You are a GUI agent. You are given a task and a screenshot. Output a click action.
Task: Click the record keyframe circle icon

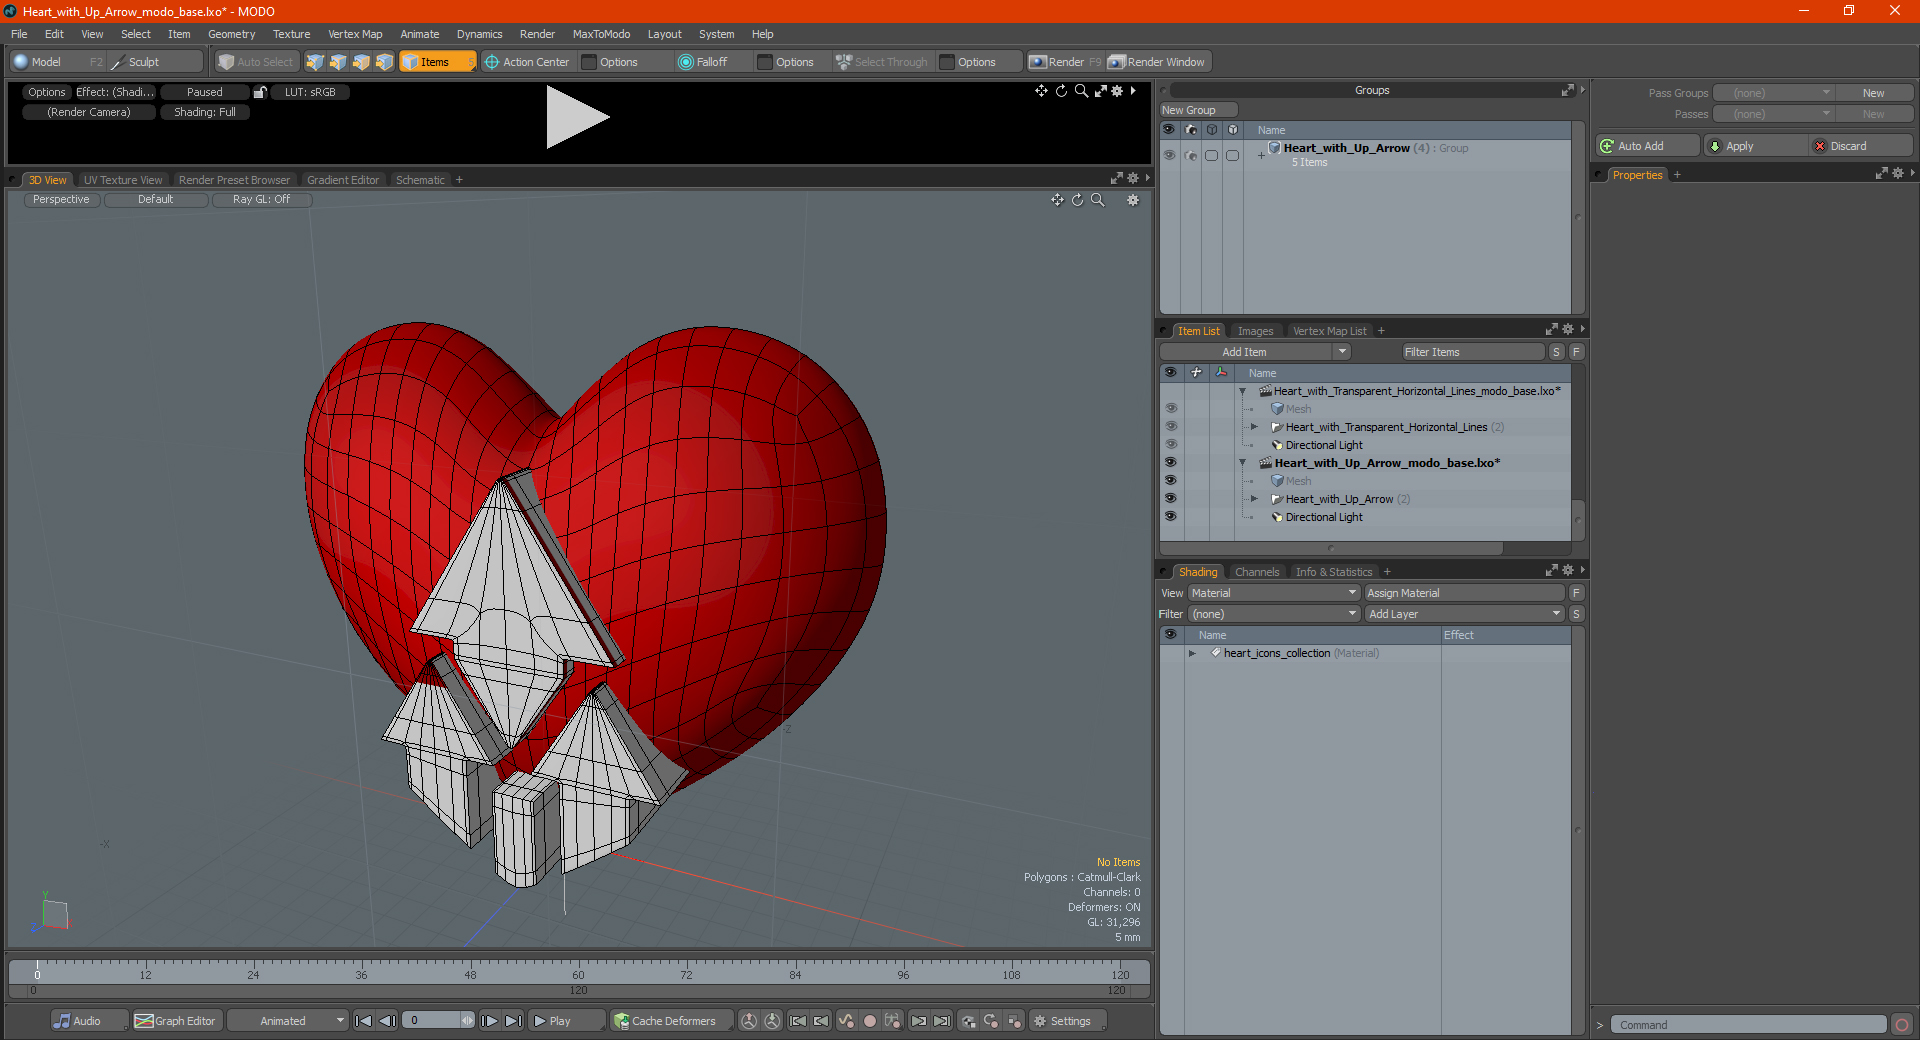(x=870, y=1021)
